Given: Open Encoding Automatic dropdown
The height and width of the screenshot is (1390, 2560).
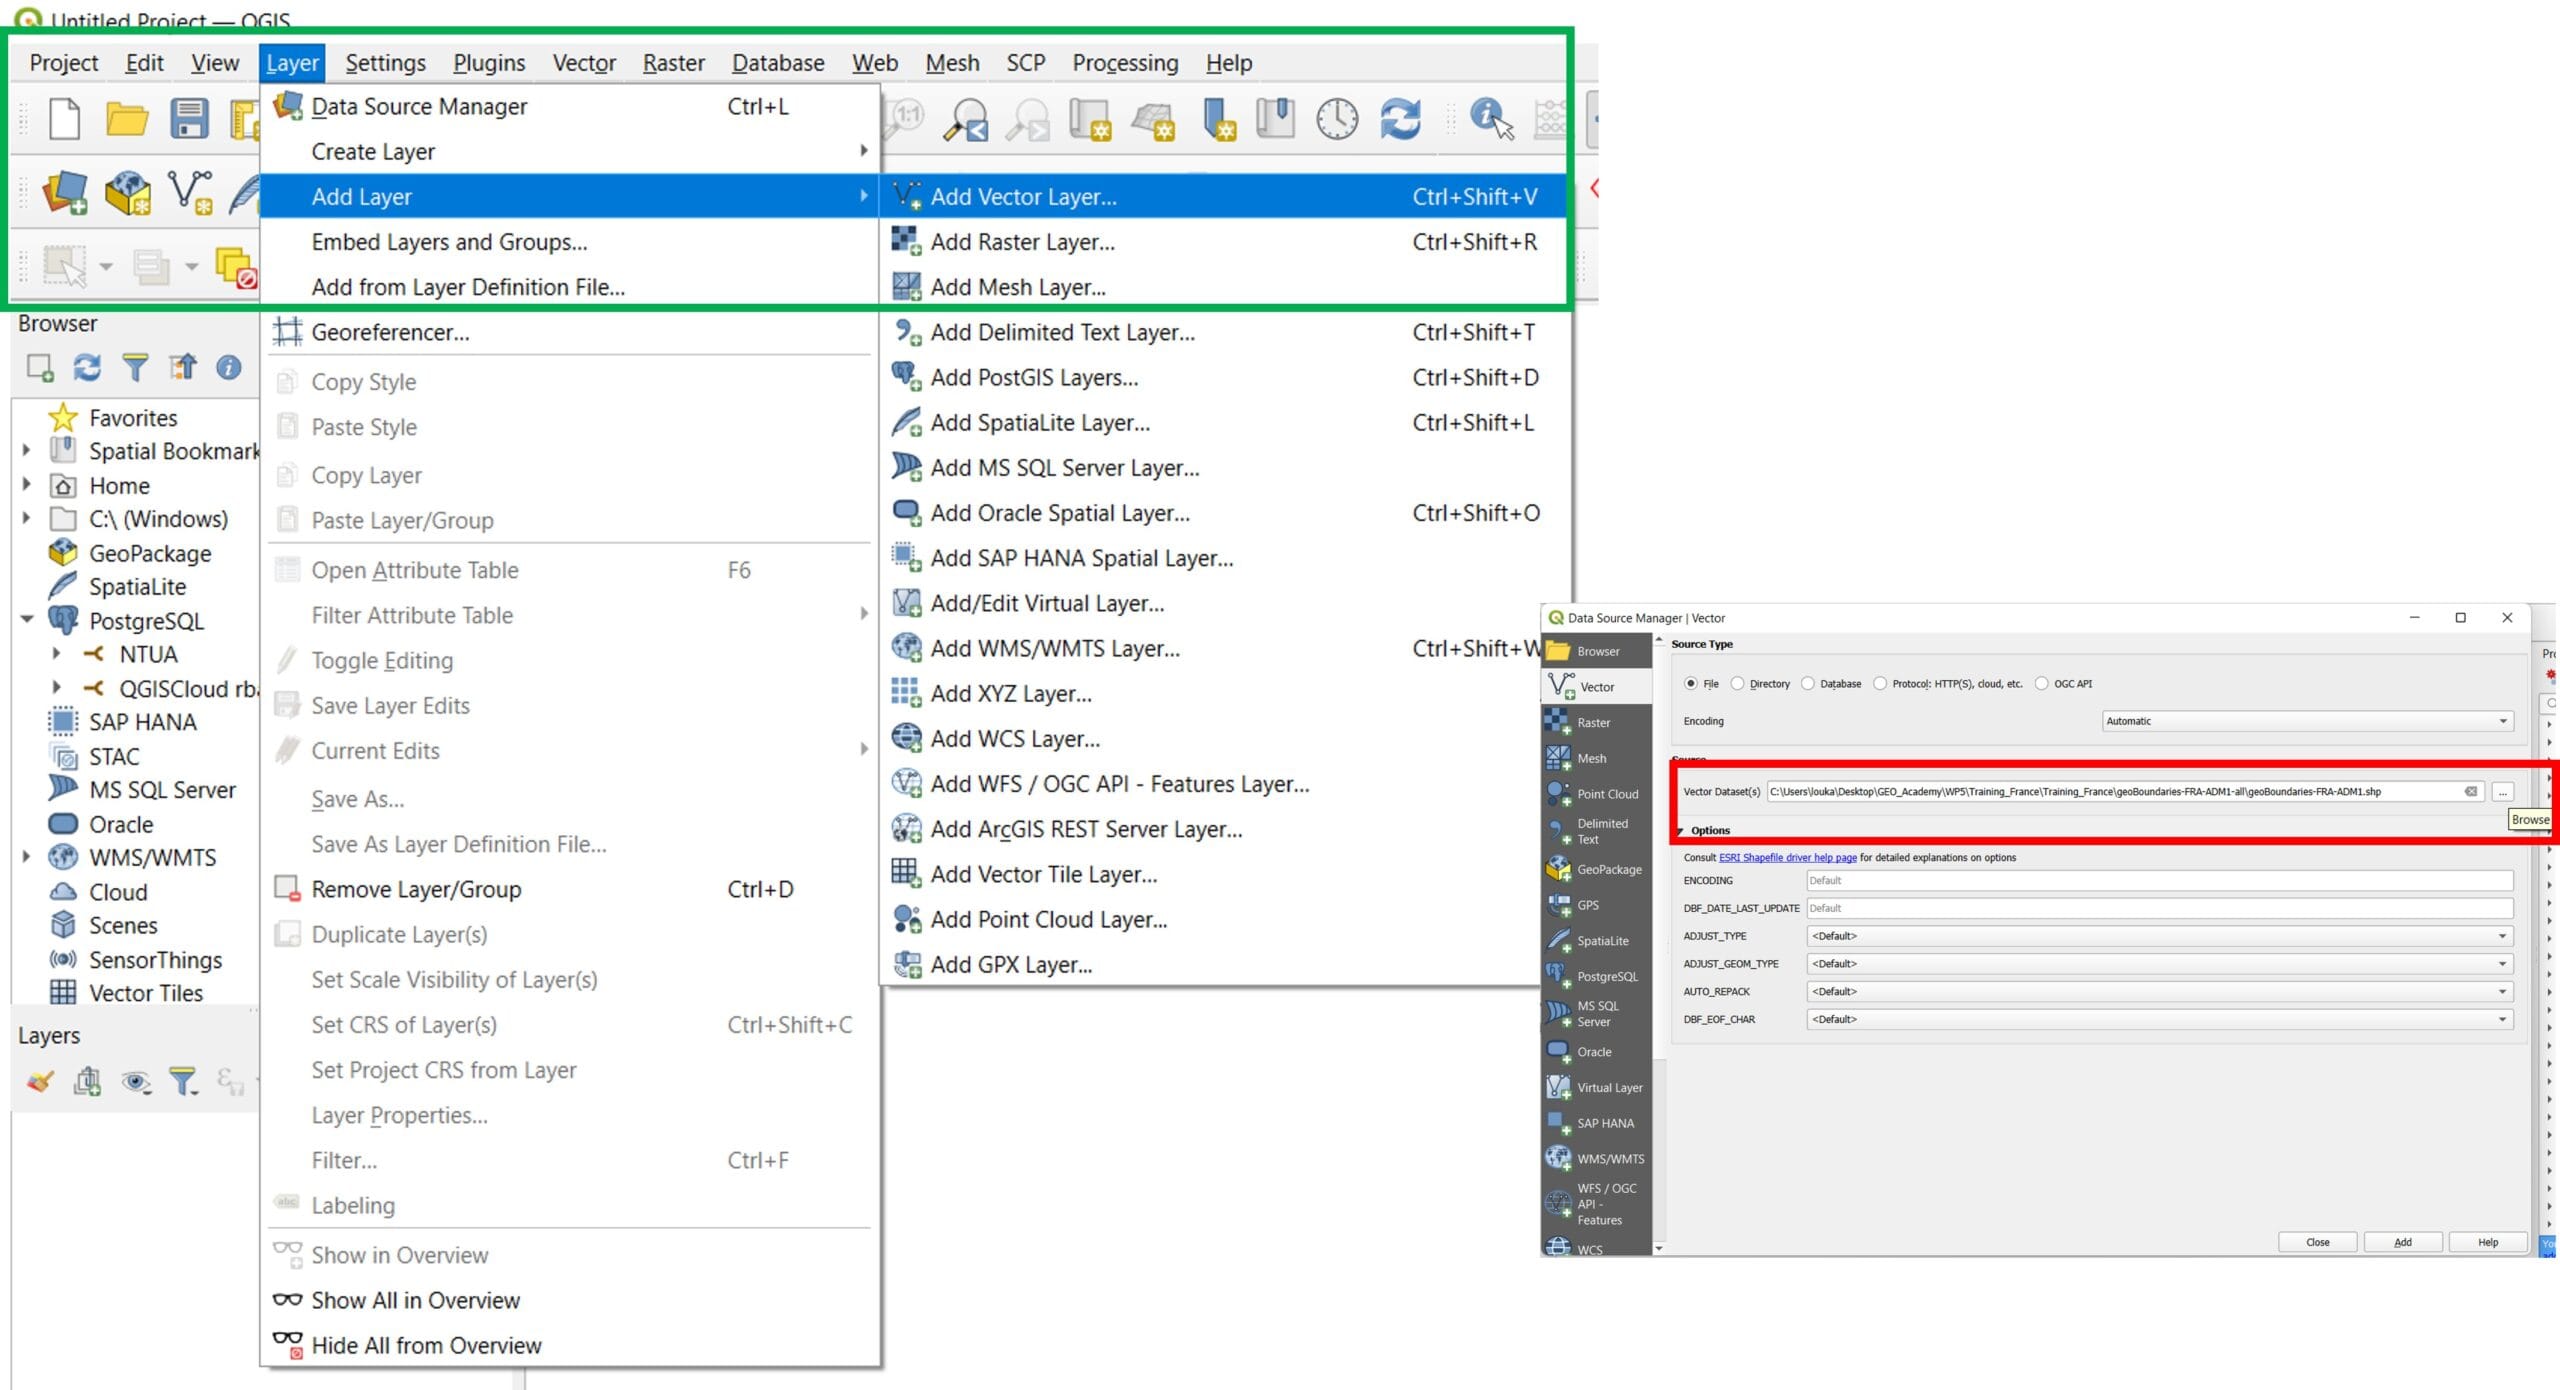Looking at the screenshot, I should tap(2308, 722).
